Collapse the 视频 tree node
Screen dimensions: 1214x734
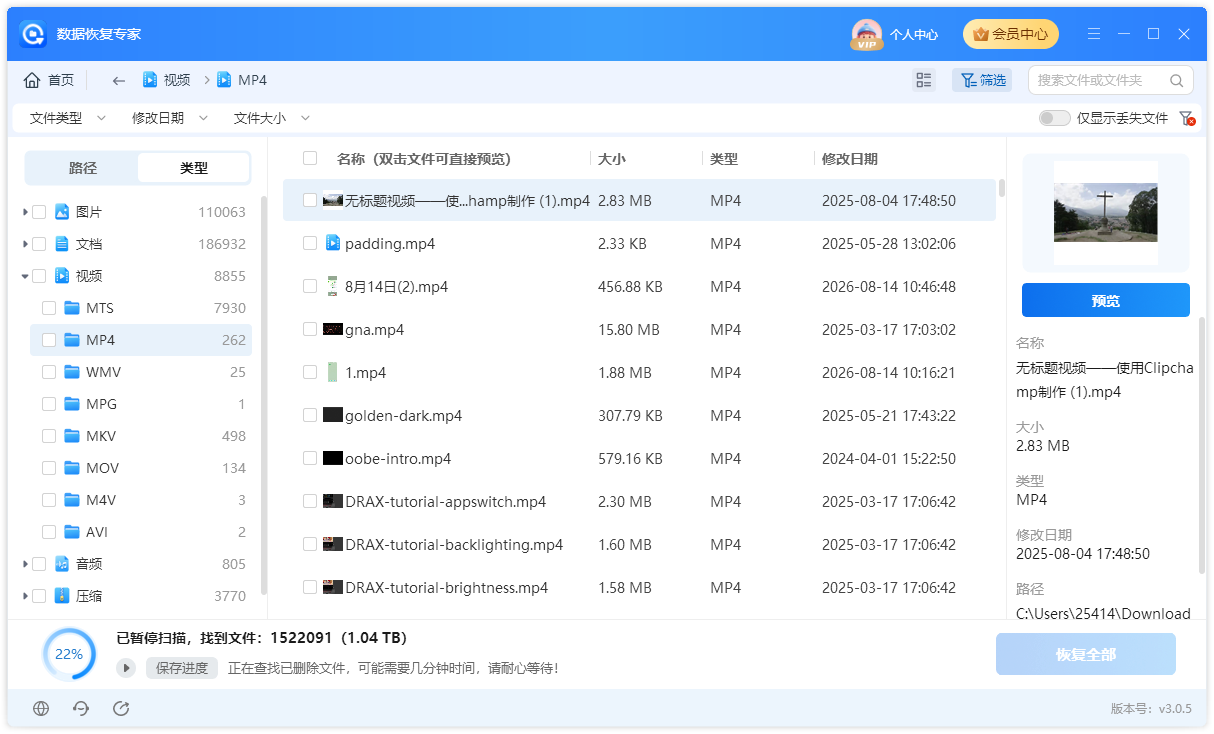click(24, 276)
